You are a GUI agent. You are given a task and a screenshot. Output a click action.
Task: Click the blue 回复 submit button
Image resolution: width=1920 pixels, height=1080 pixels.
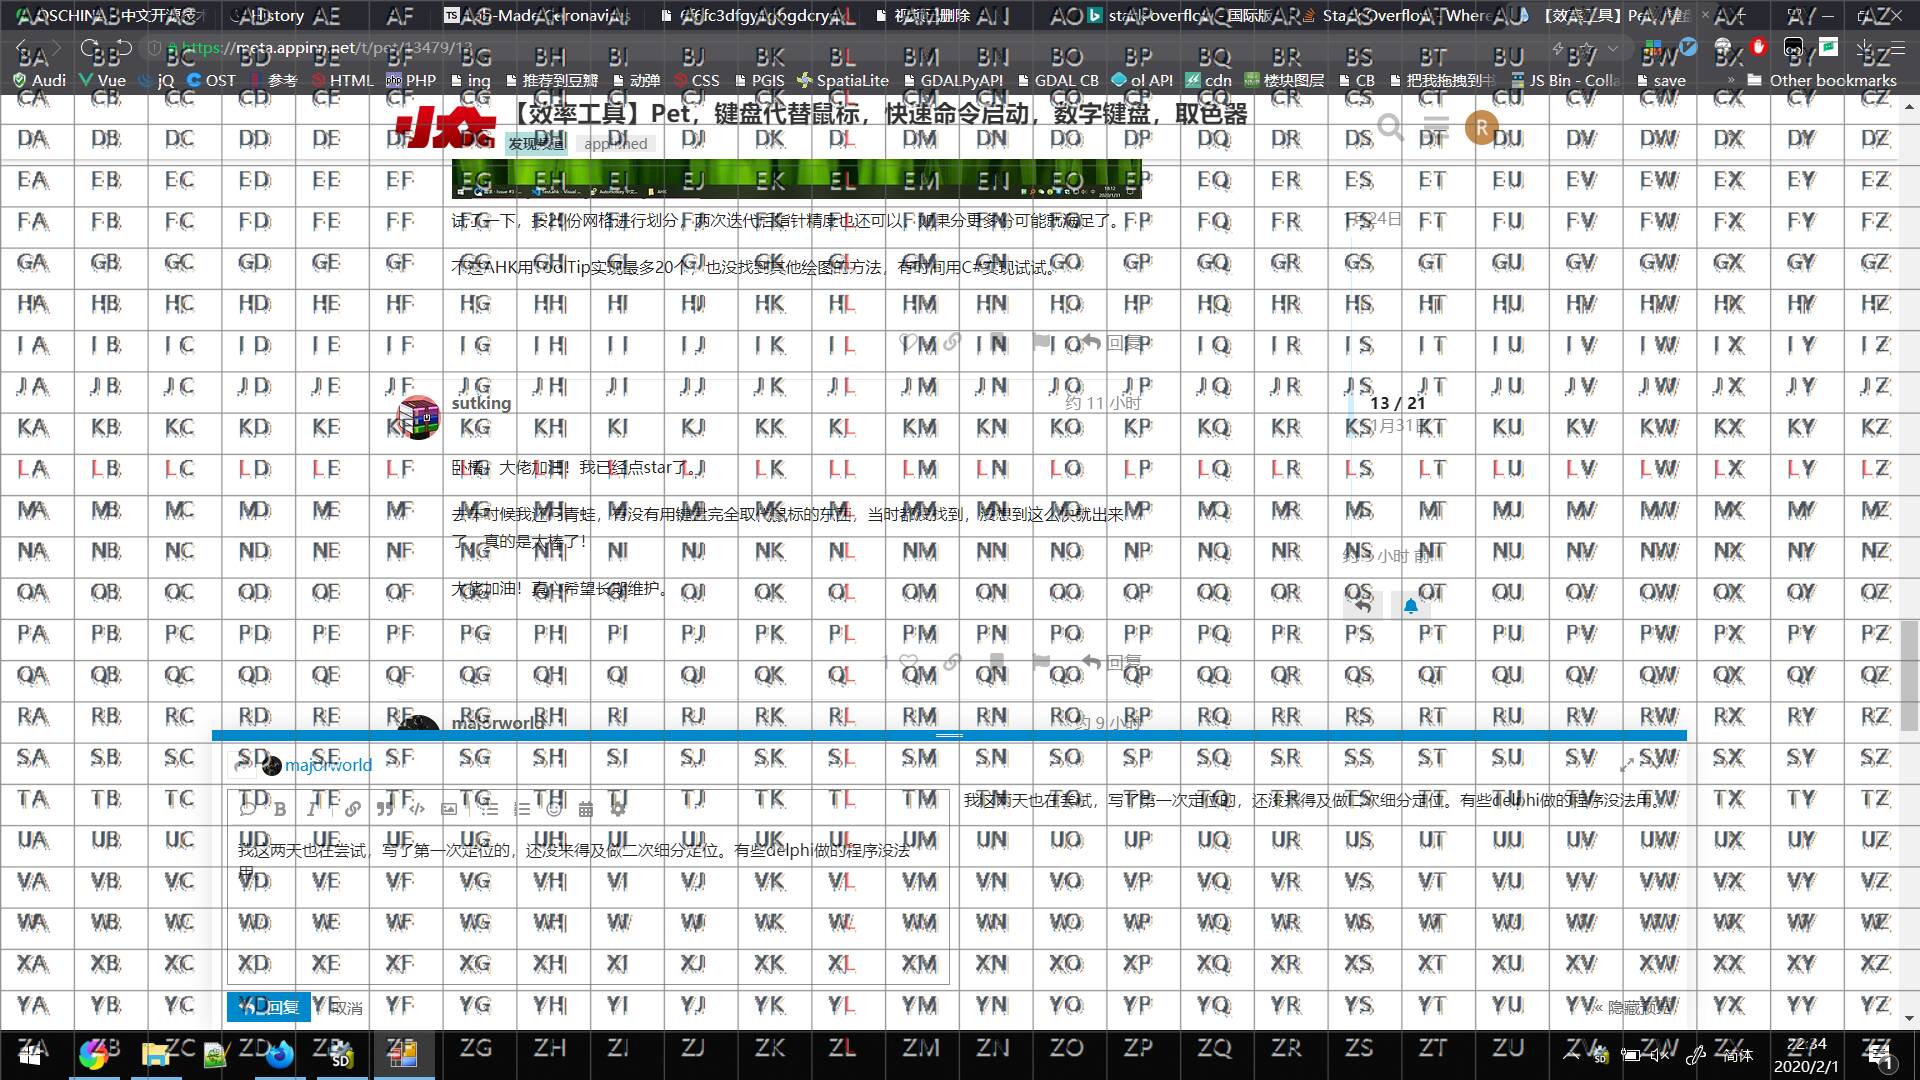pos(268,1007)
